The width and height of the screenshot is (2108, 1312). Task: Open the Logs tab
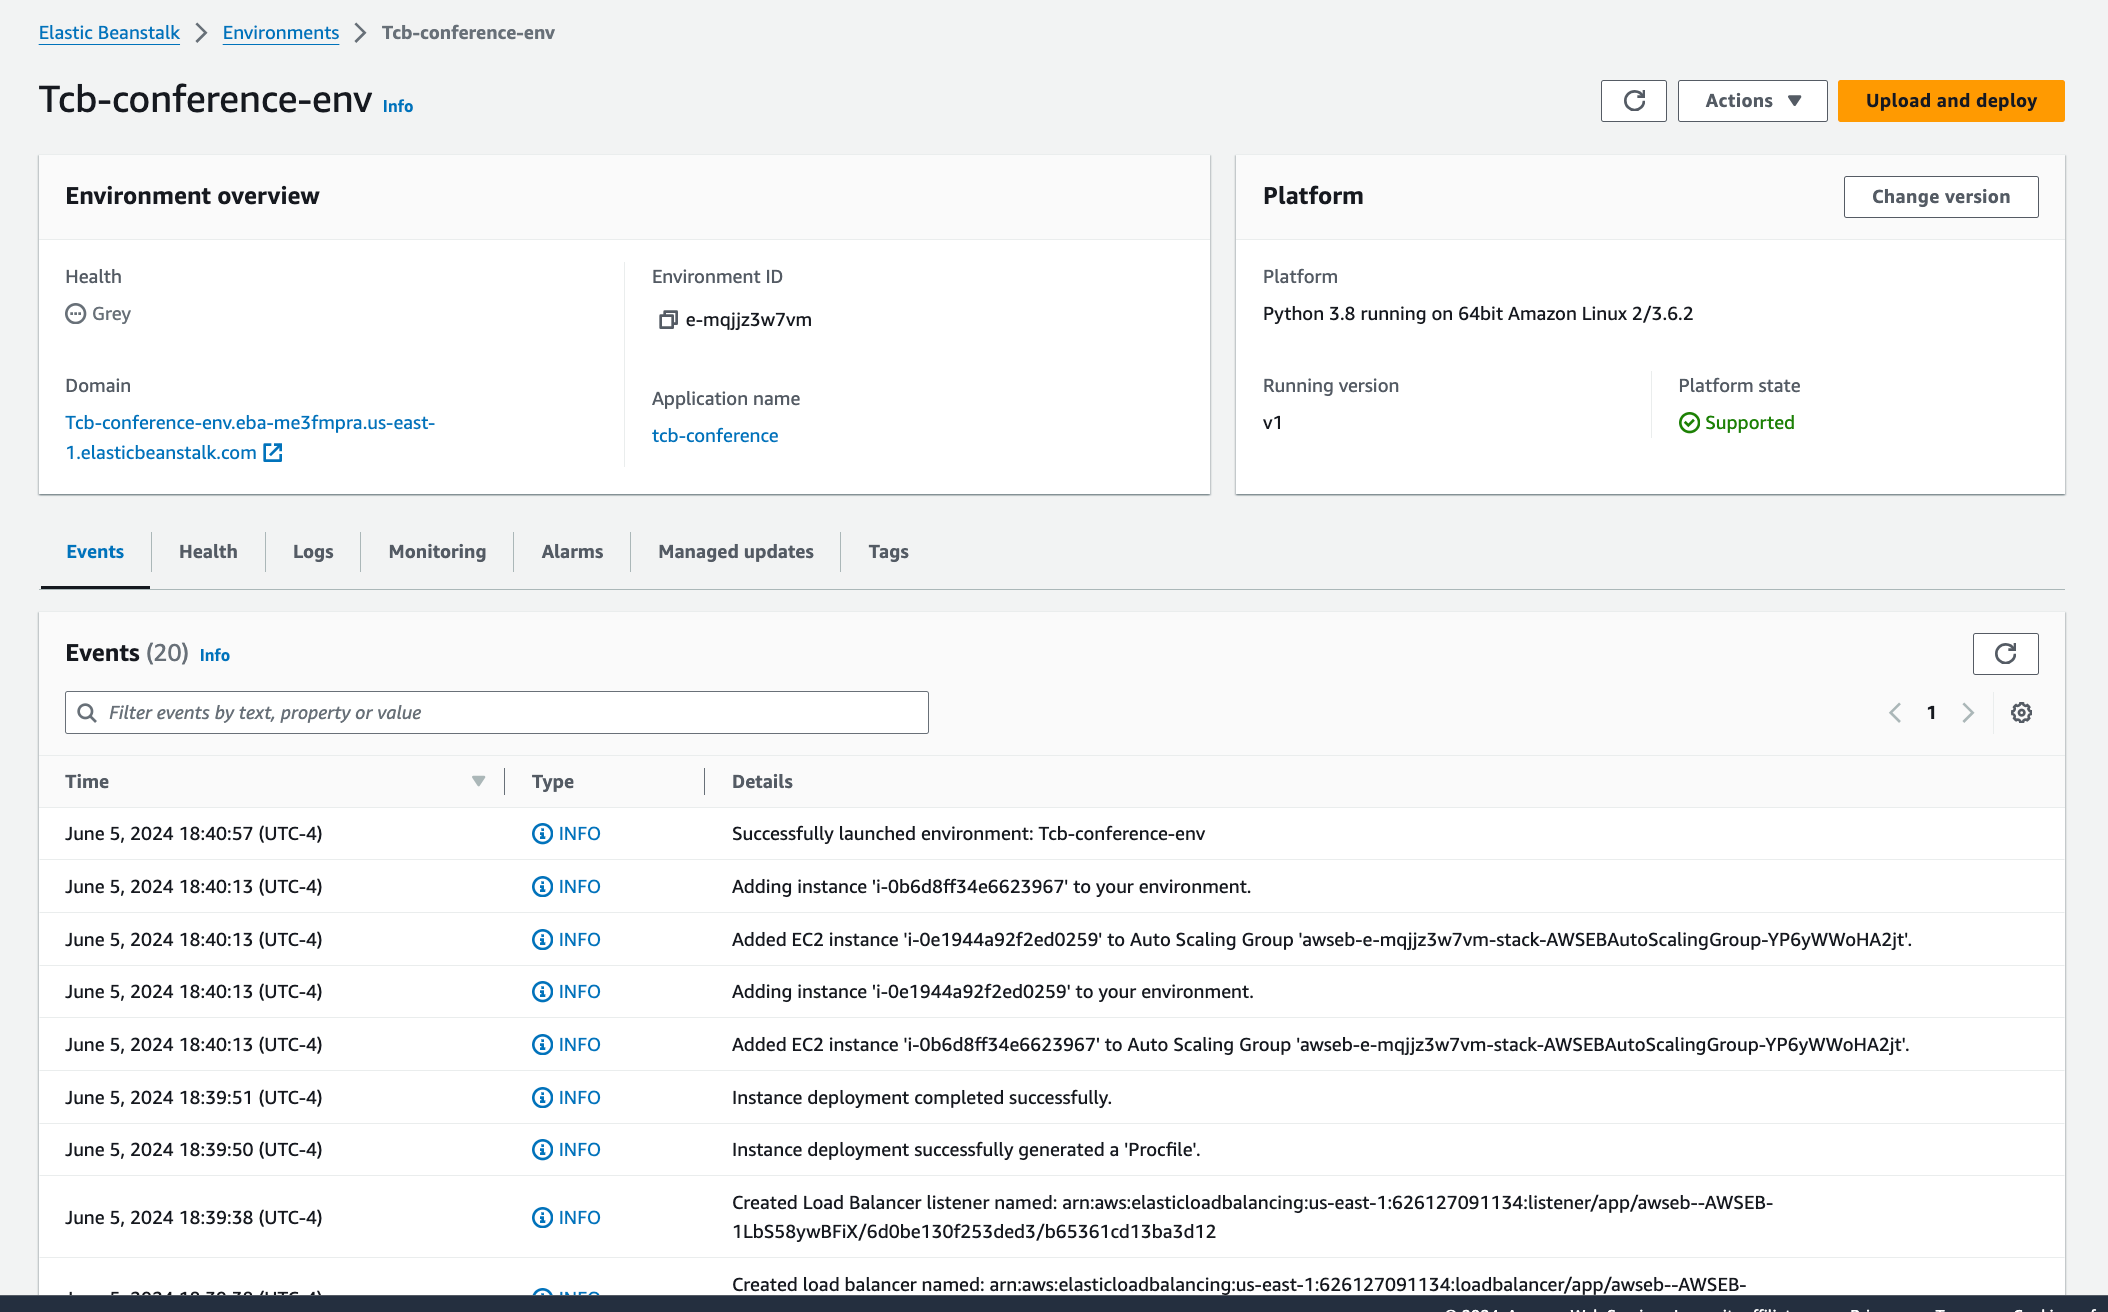(313, 552)
